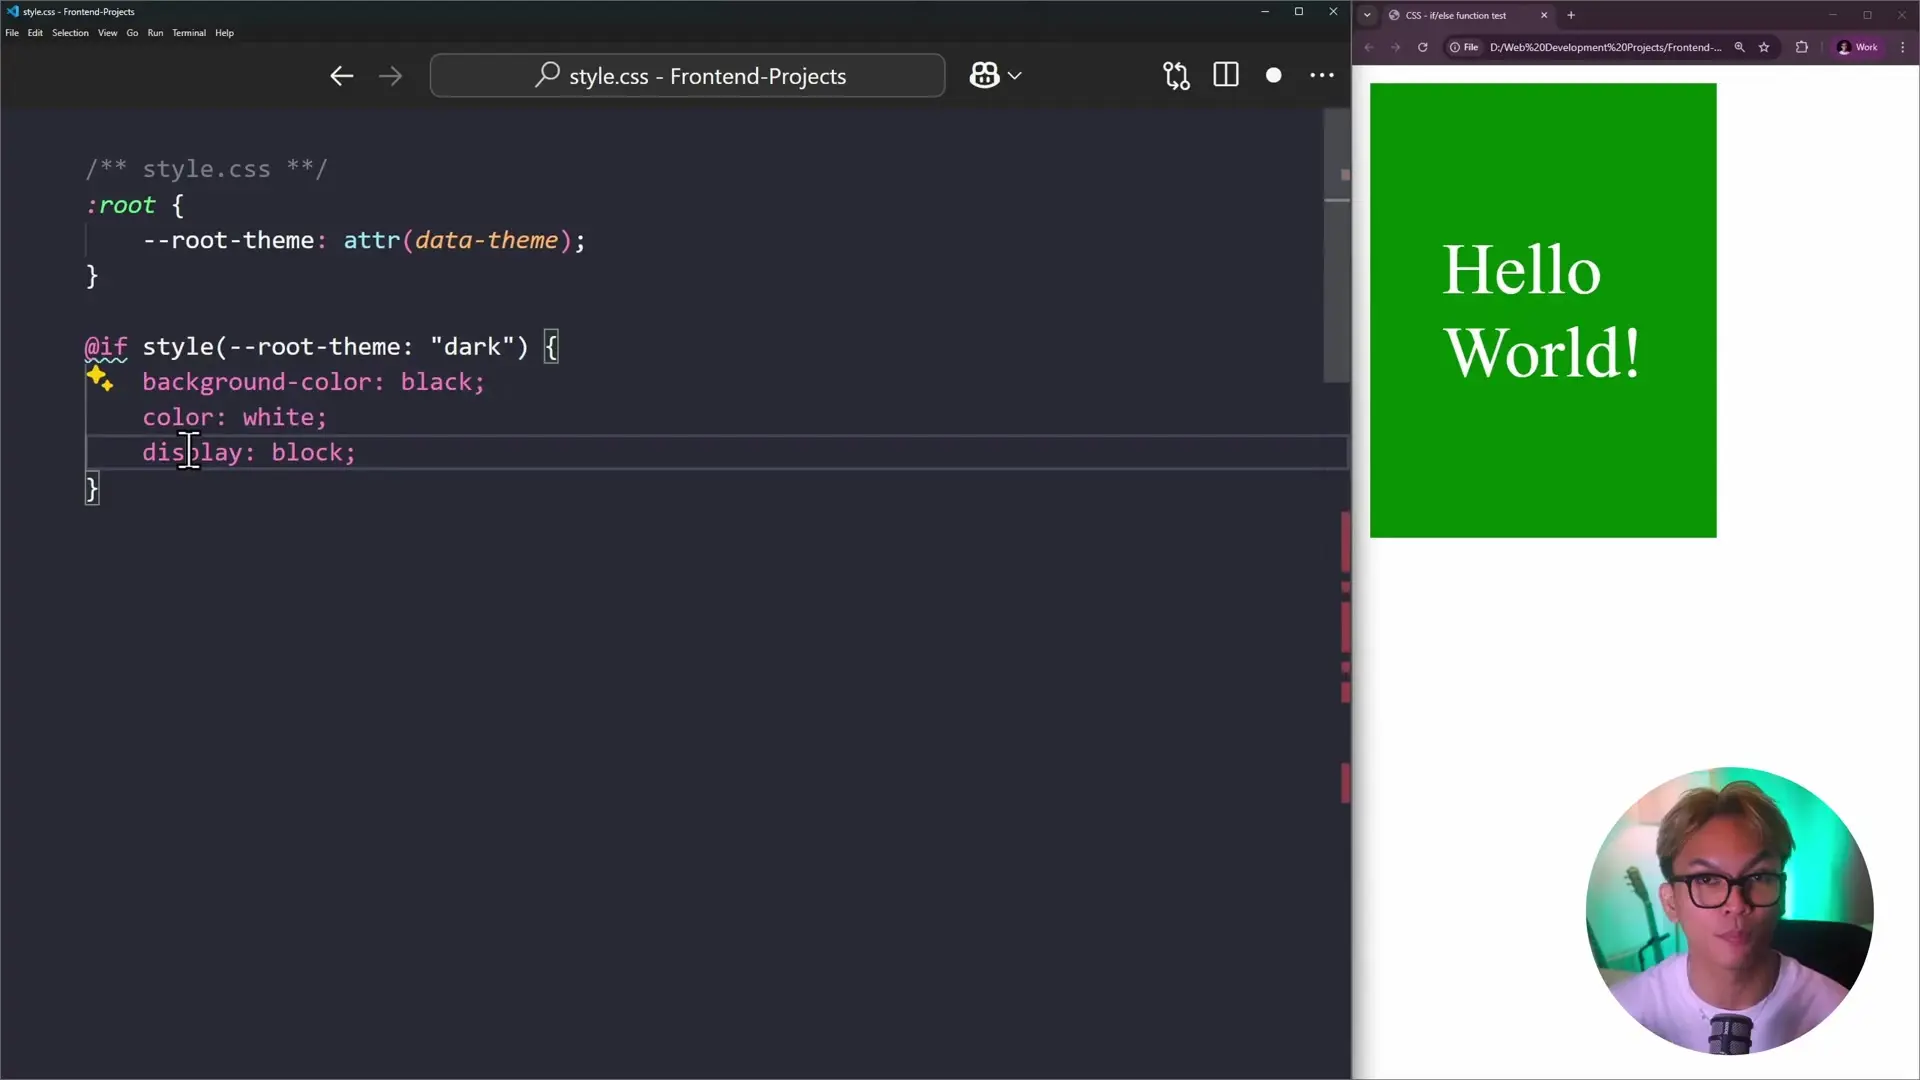Screen dimensions: 1920x1080
Task: Open Chrome tab search dropdown
Action: [x=1367, y=15]
